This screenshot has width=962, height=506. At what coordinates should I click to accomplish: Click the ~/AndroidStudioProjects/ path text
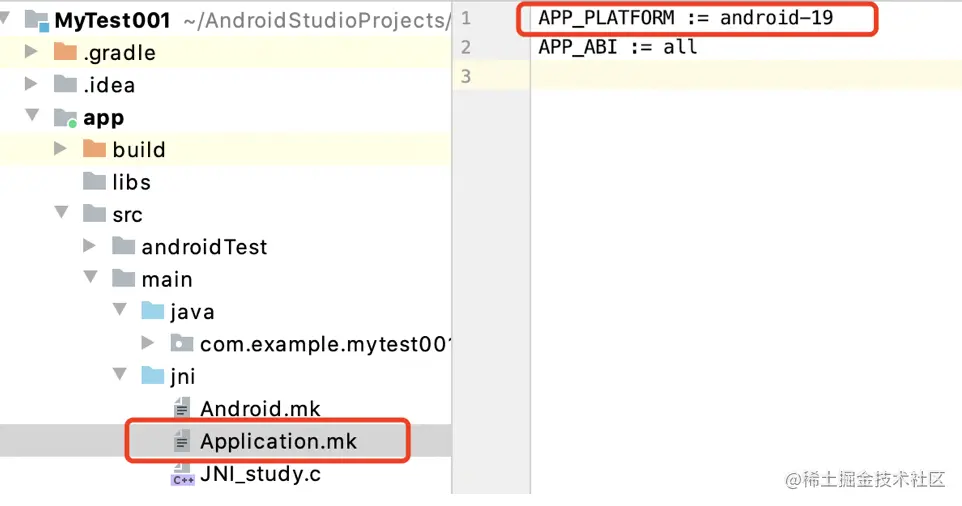[x=317, y=20]
